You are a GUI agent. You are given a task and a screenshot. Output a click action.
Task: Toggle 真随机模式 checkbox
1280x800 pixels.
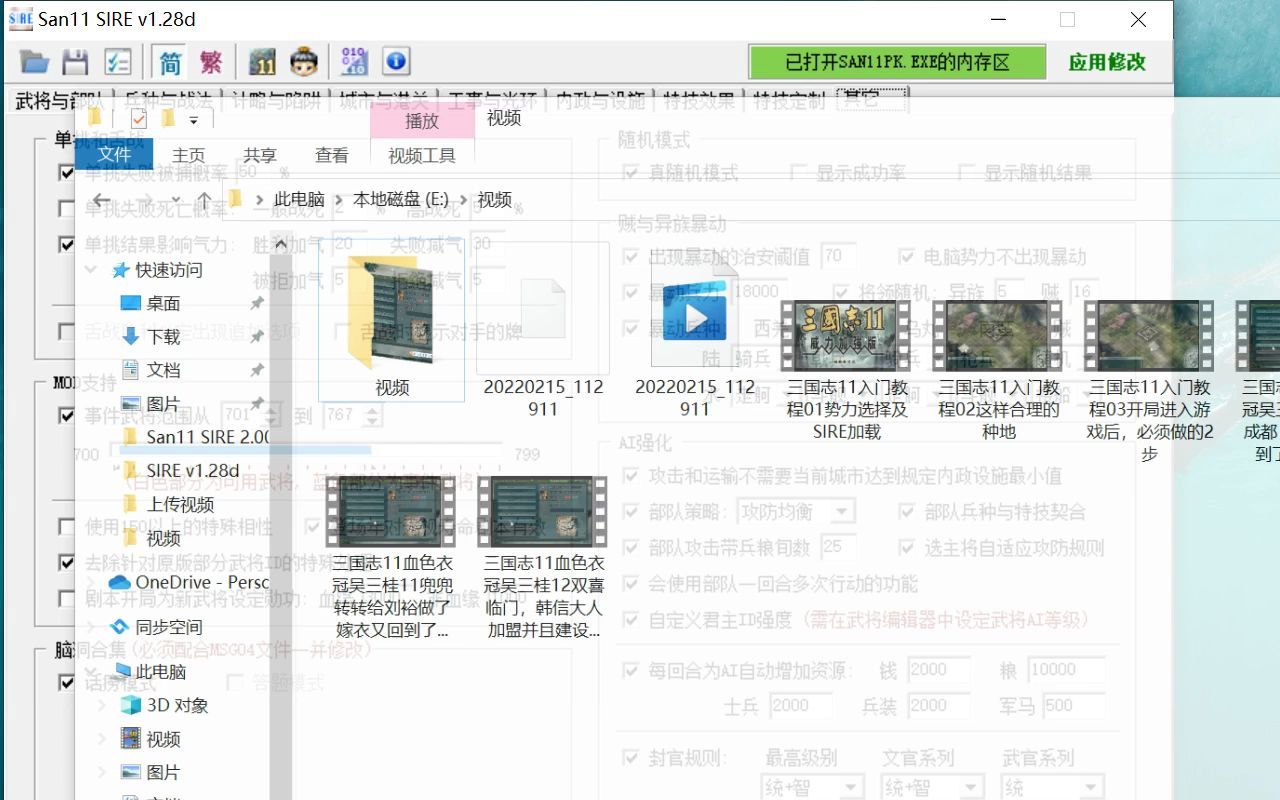click(630, 173)
